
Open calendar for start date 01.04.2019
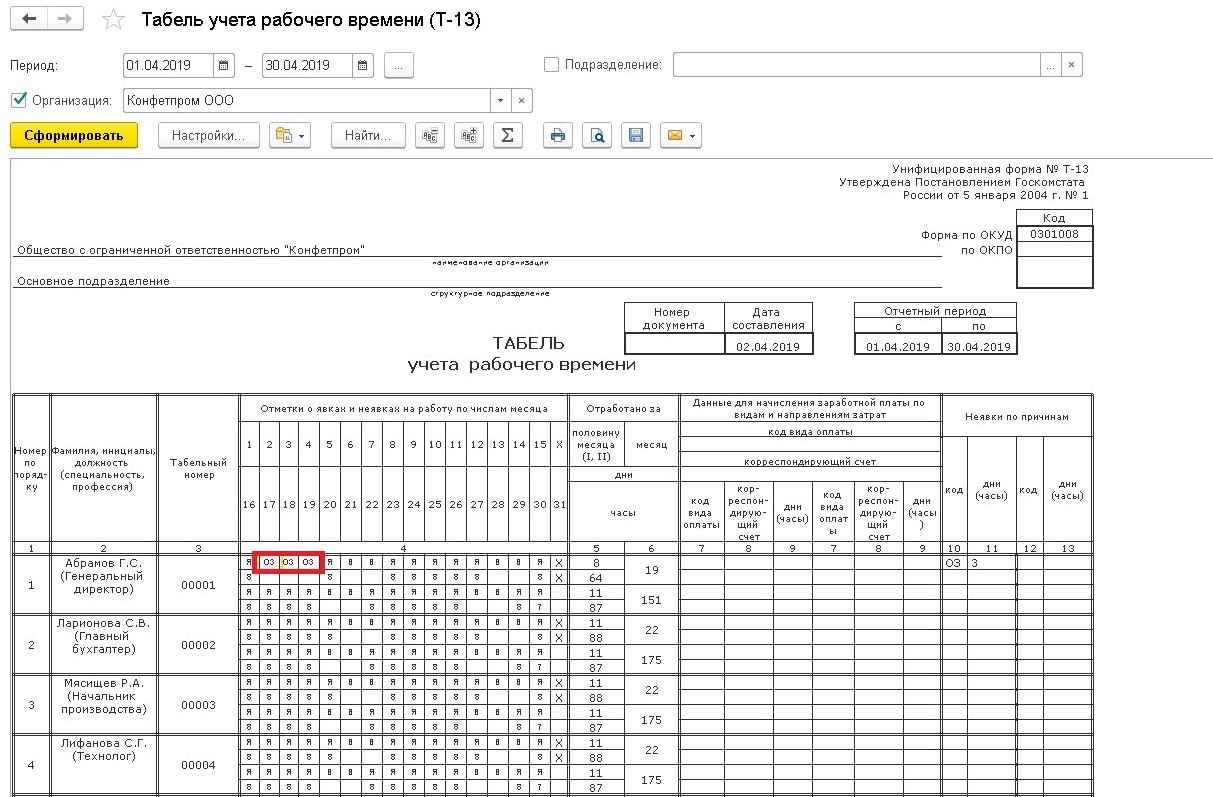(x=225, y=65)
